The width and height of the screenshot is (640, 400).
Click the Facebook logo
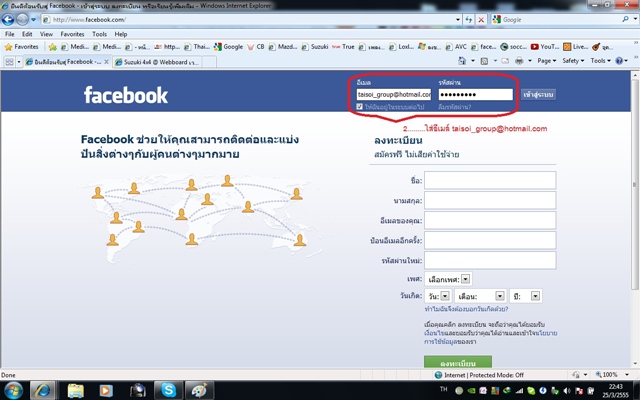(125, 96)
